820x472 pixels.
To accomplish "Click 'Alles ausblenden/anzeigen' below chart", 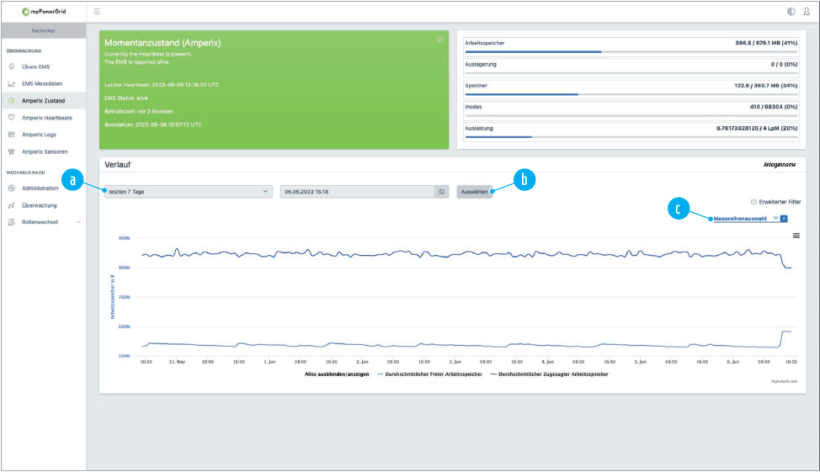I will coord(336,374).
